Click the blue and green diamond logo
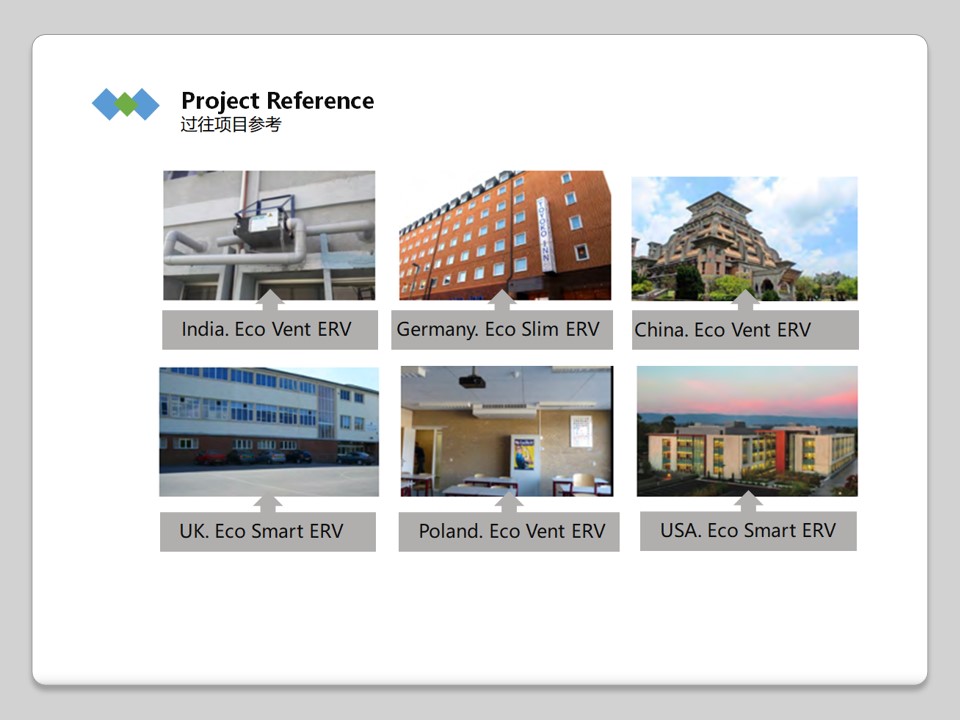 click(126, 104)
